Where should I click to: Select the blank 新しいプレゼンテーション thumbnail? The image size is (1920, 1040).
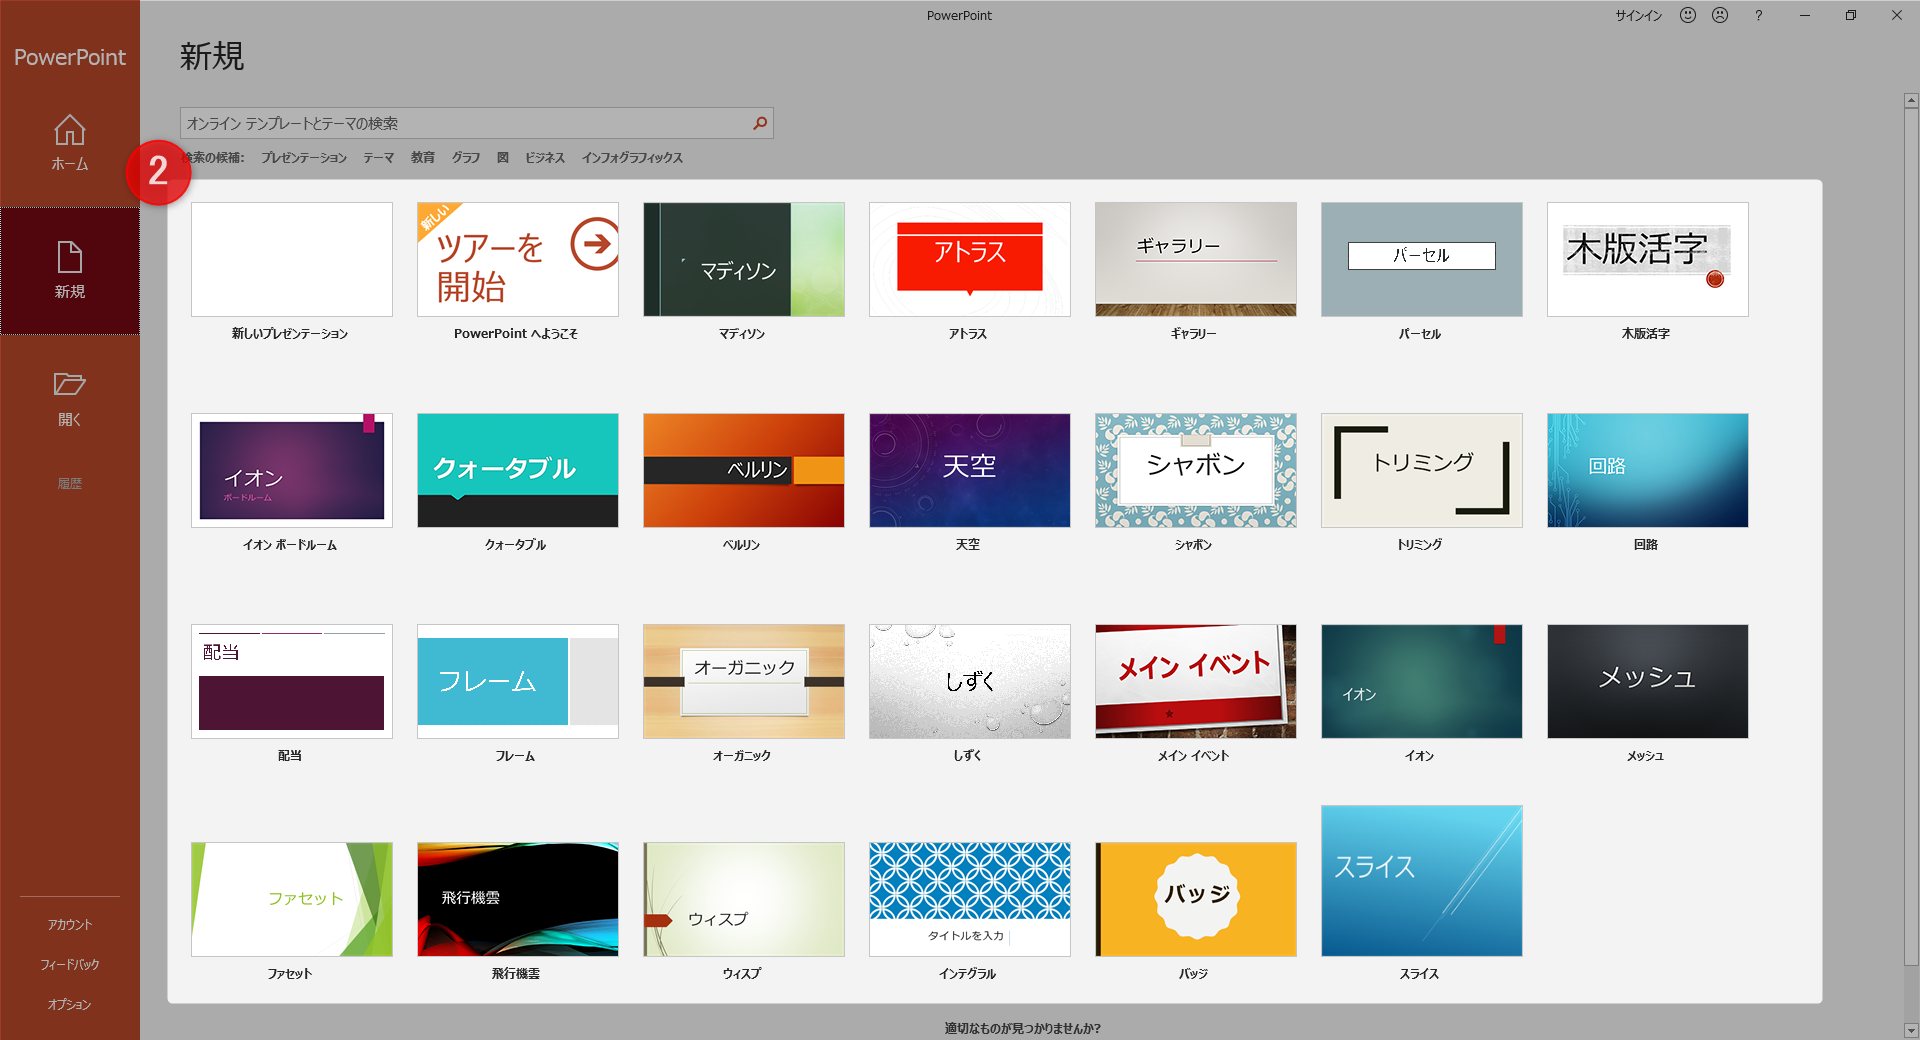coord(292,260)
